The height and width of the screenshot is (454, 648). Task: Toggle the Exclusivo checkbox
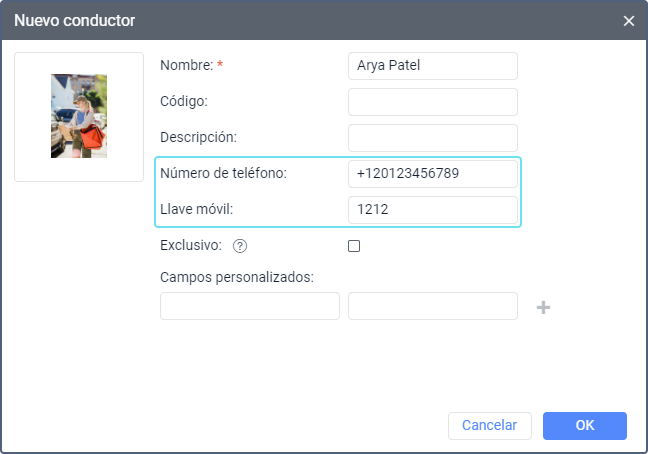coord(354,246)
